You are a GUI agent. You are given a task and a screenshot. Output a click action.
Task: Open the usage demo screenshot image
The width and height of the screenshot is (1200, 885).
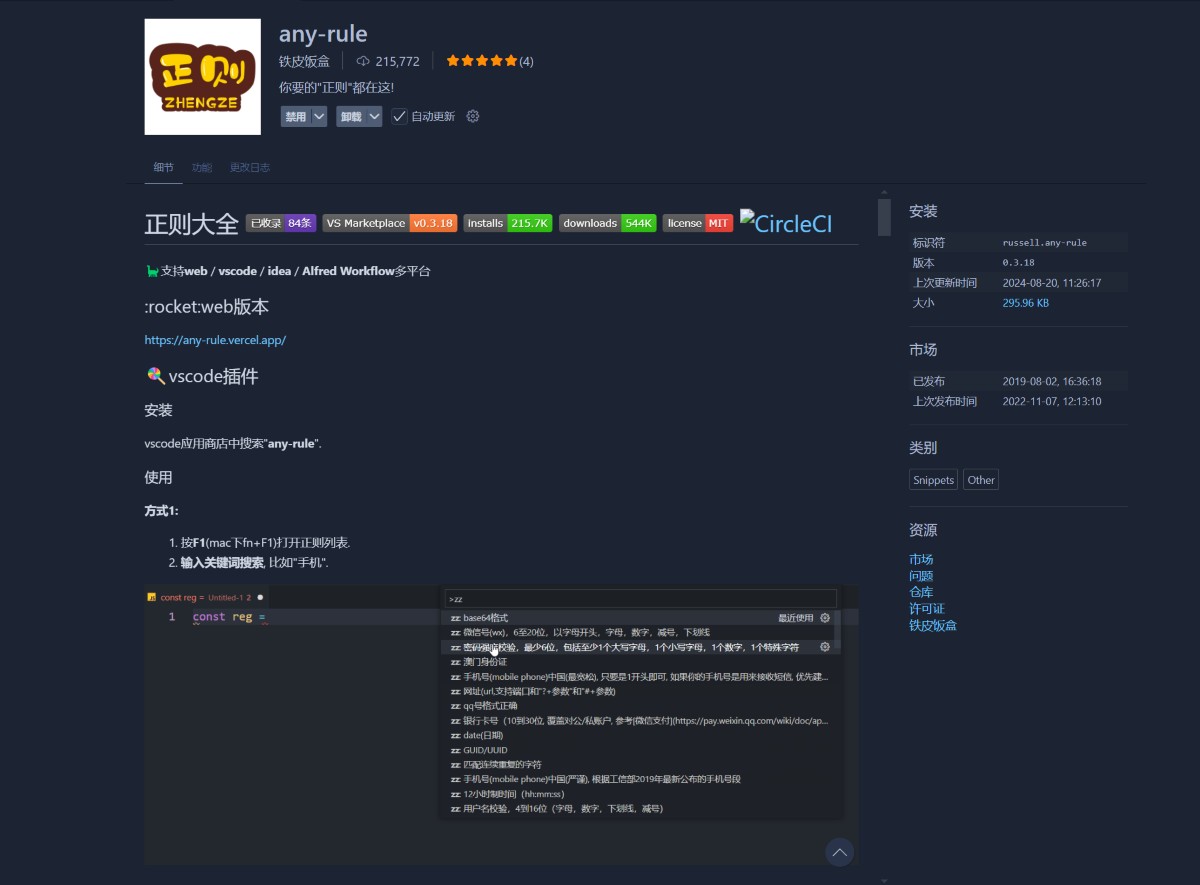(x=501, y=724)
